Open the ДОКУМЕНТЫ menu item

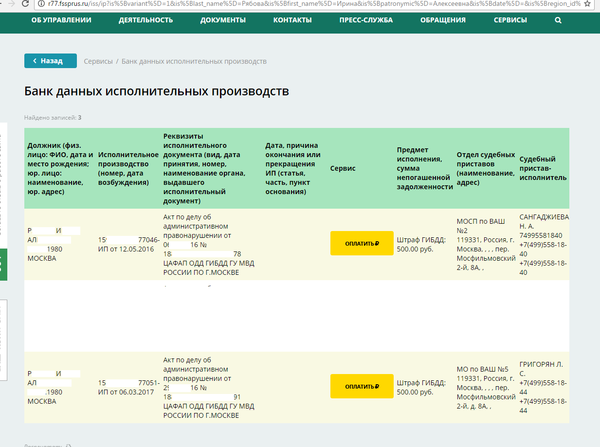[223, 19]
